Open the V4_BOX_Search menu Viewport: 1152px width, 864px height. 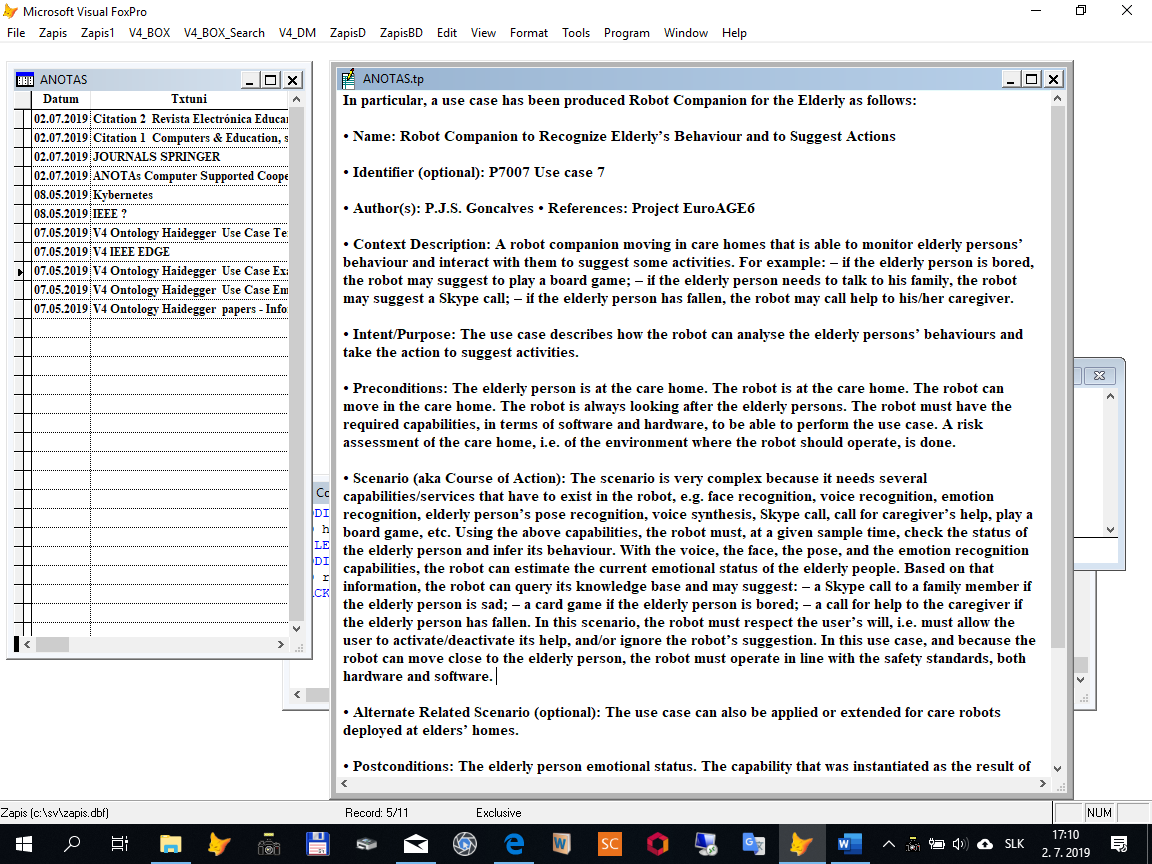(224, 33)
